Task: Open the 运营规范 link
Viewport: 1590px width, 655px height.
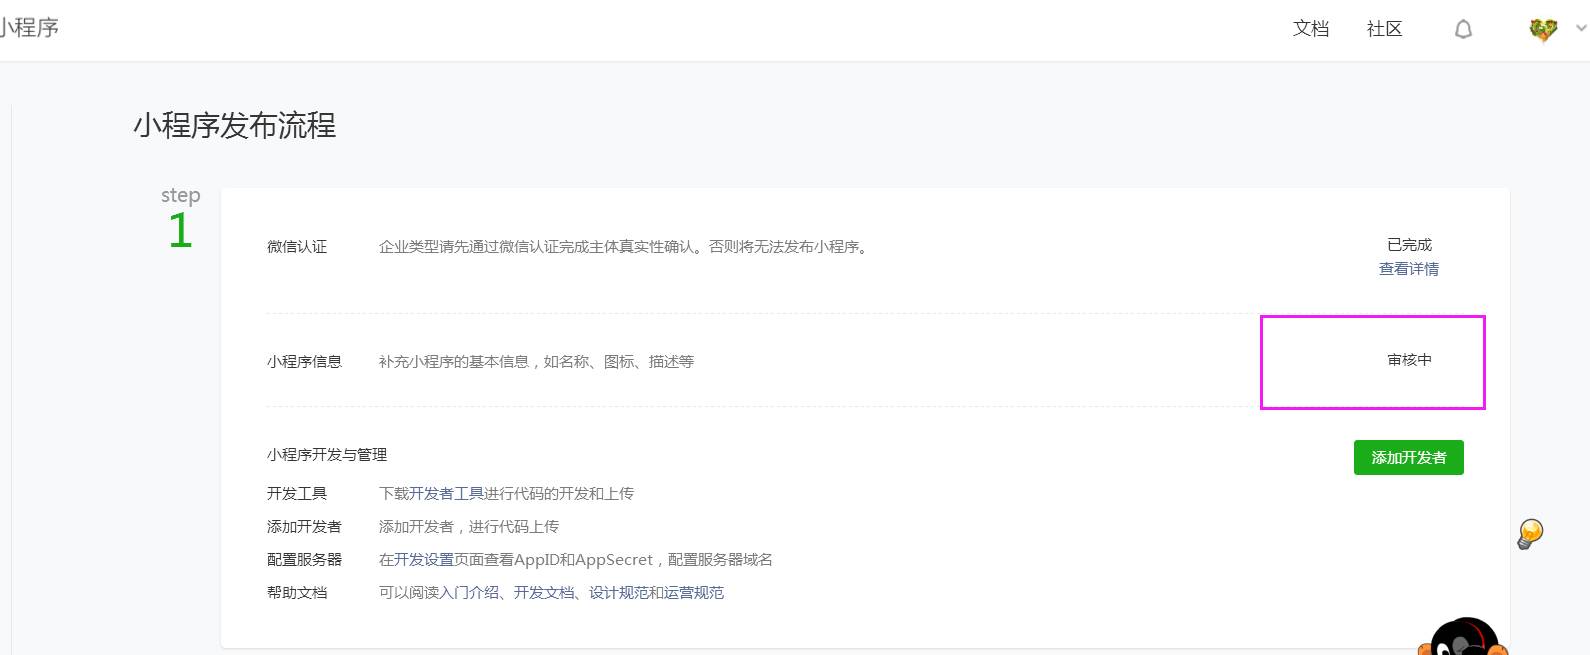Action: coord(694,593)
